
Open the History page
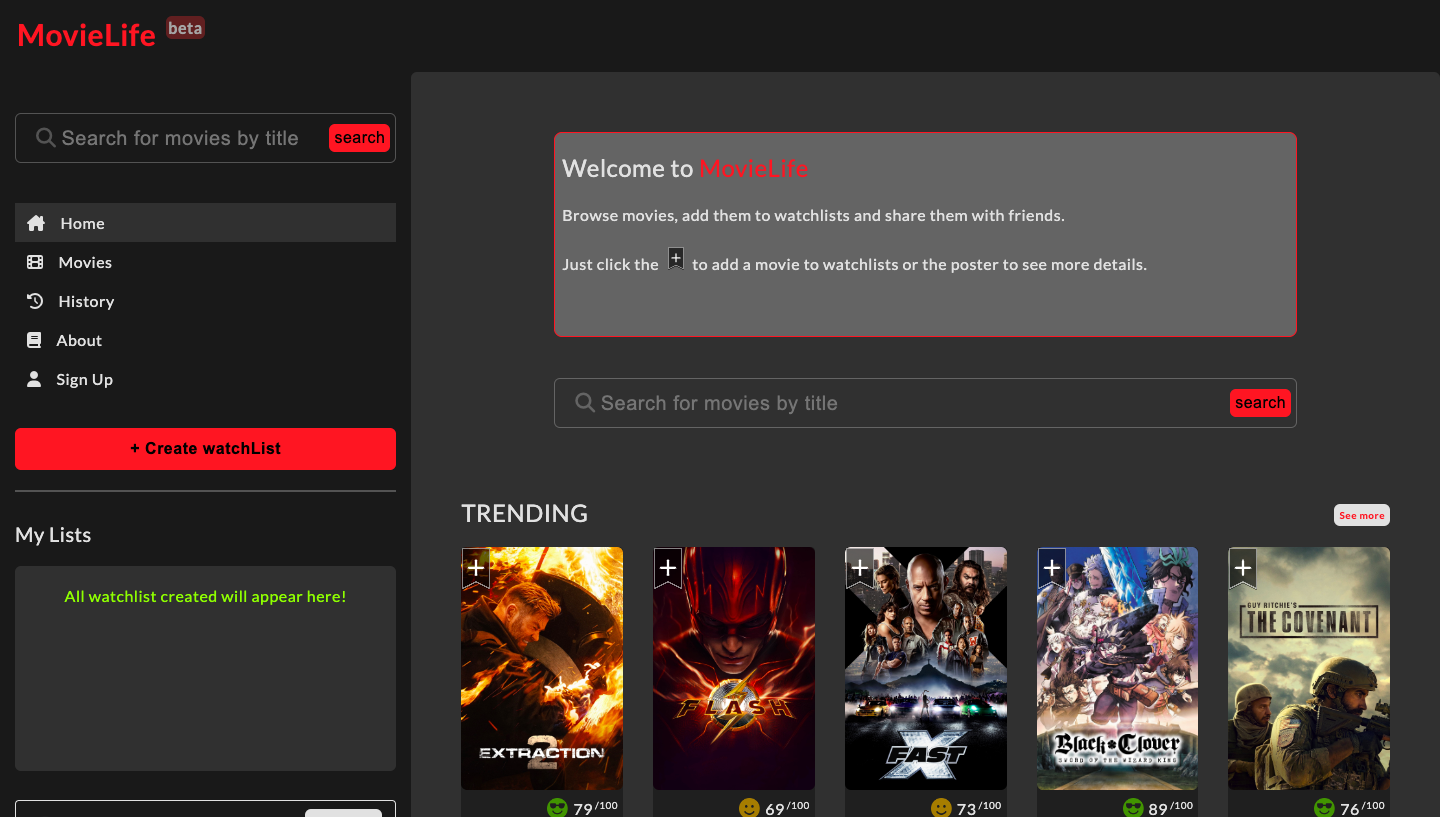[x=205, y=301]
